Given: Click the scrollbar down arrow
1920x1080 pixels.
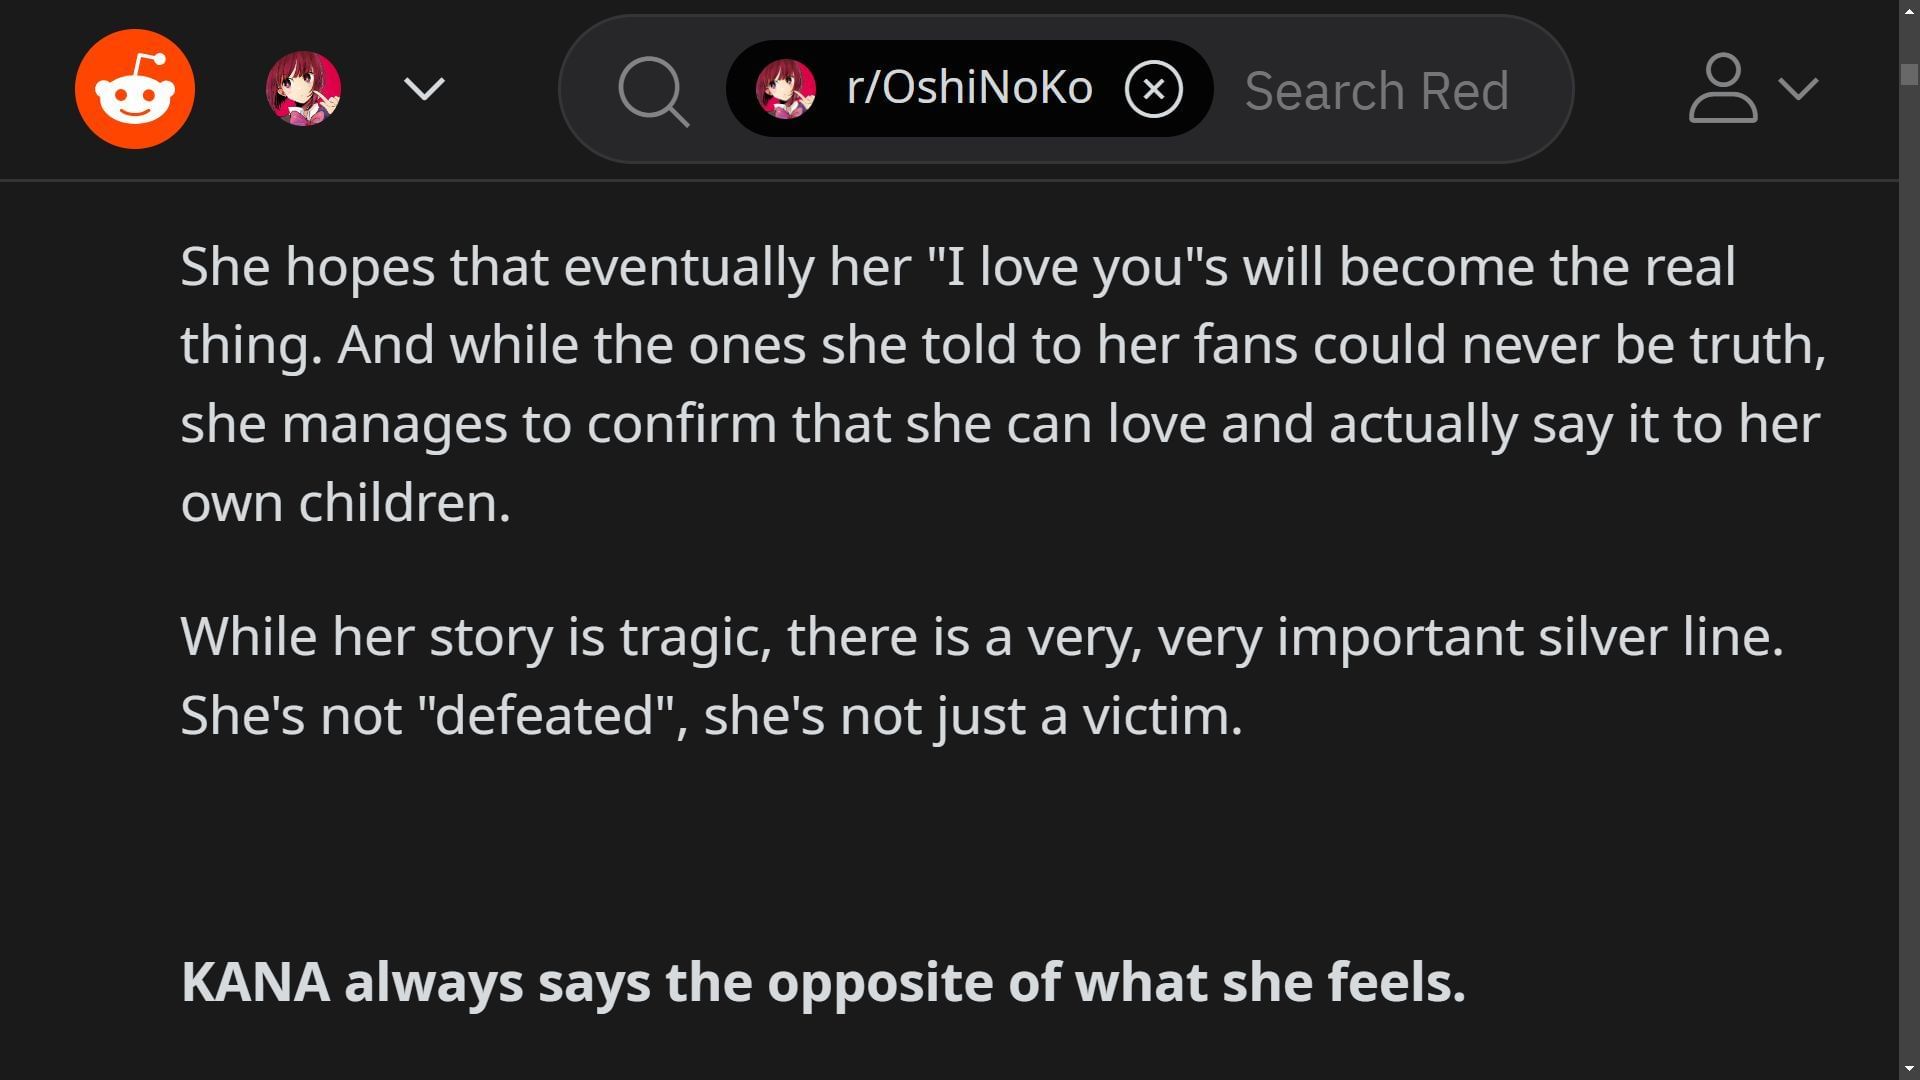Looking at the screenshot, I should [1909, 1071].
